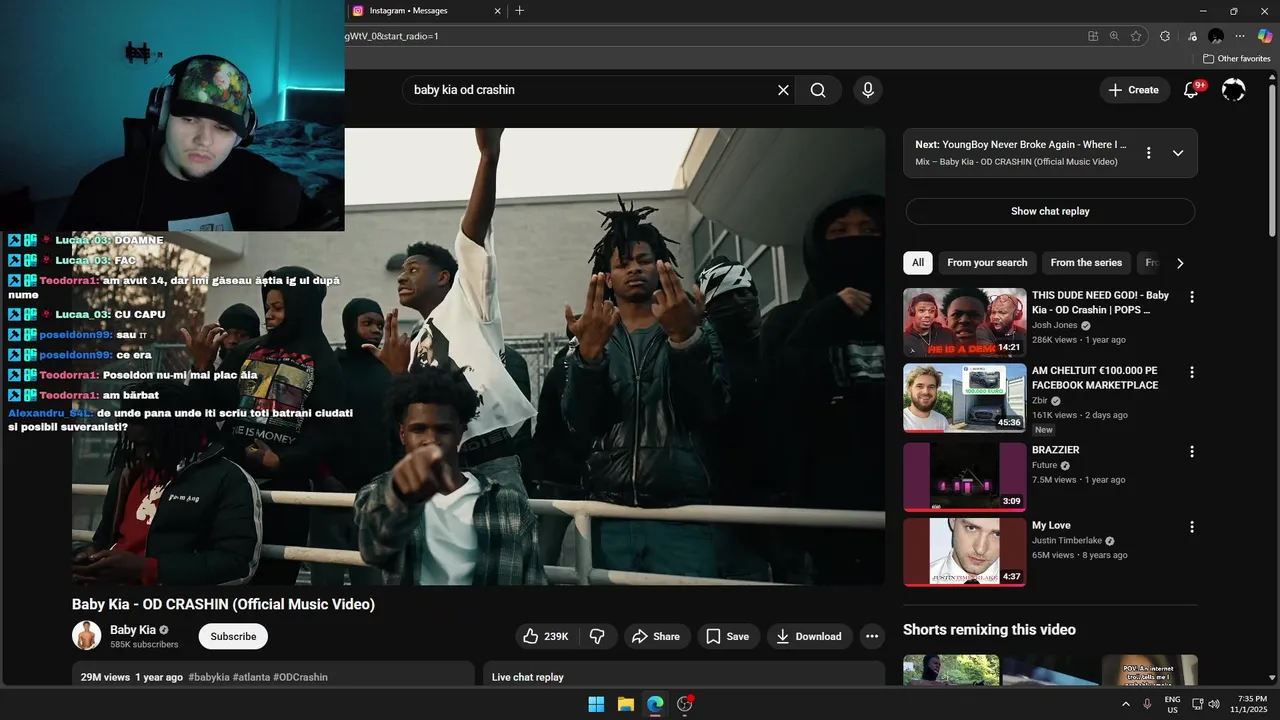Start voice search with the microphone icon
This screenshot has height=720, width=1280.
(x=868, y=90)
